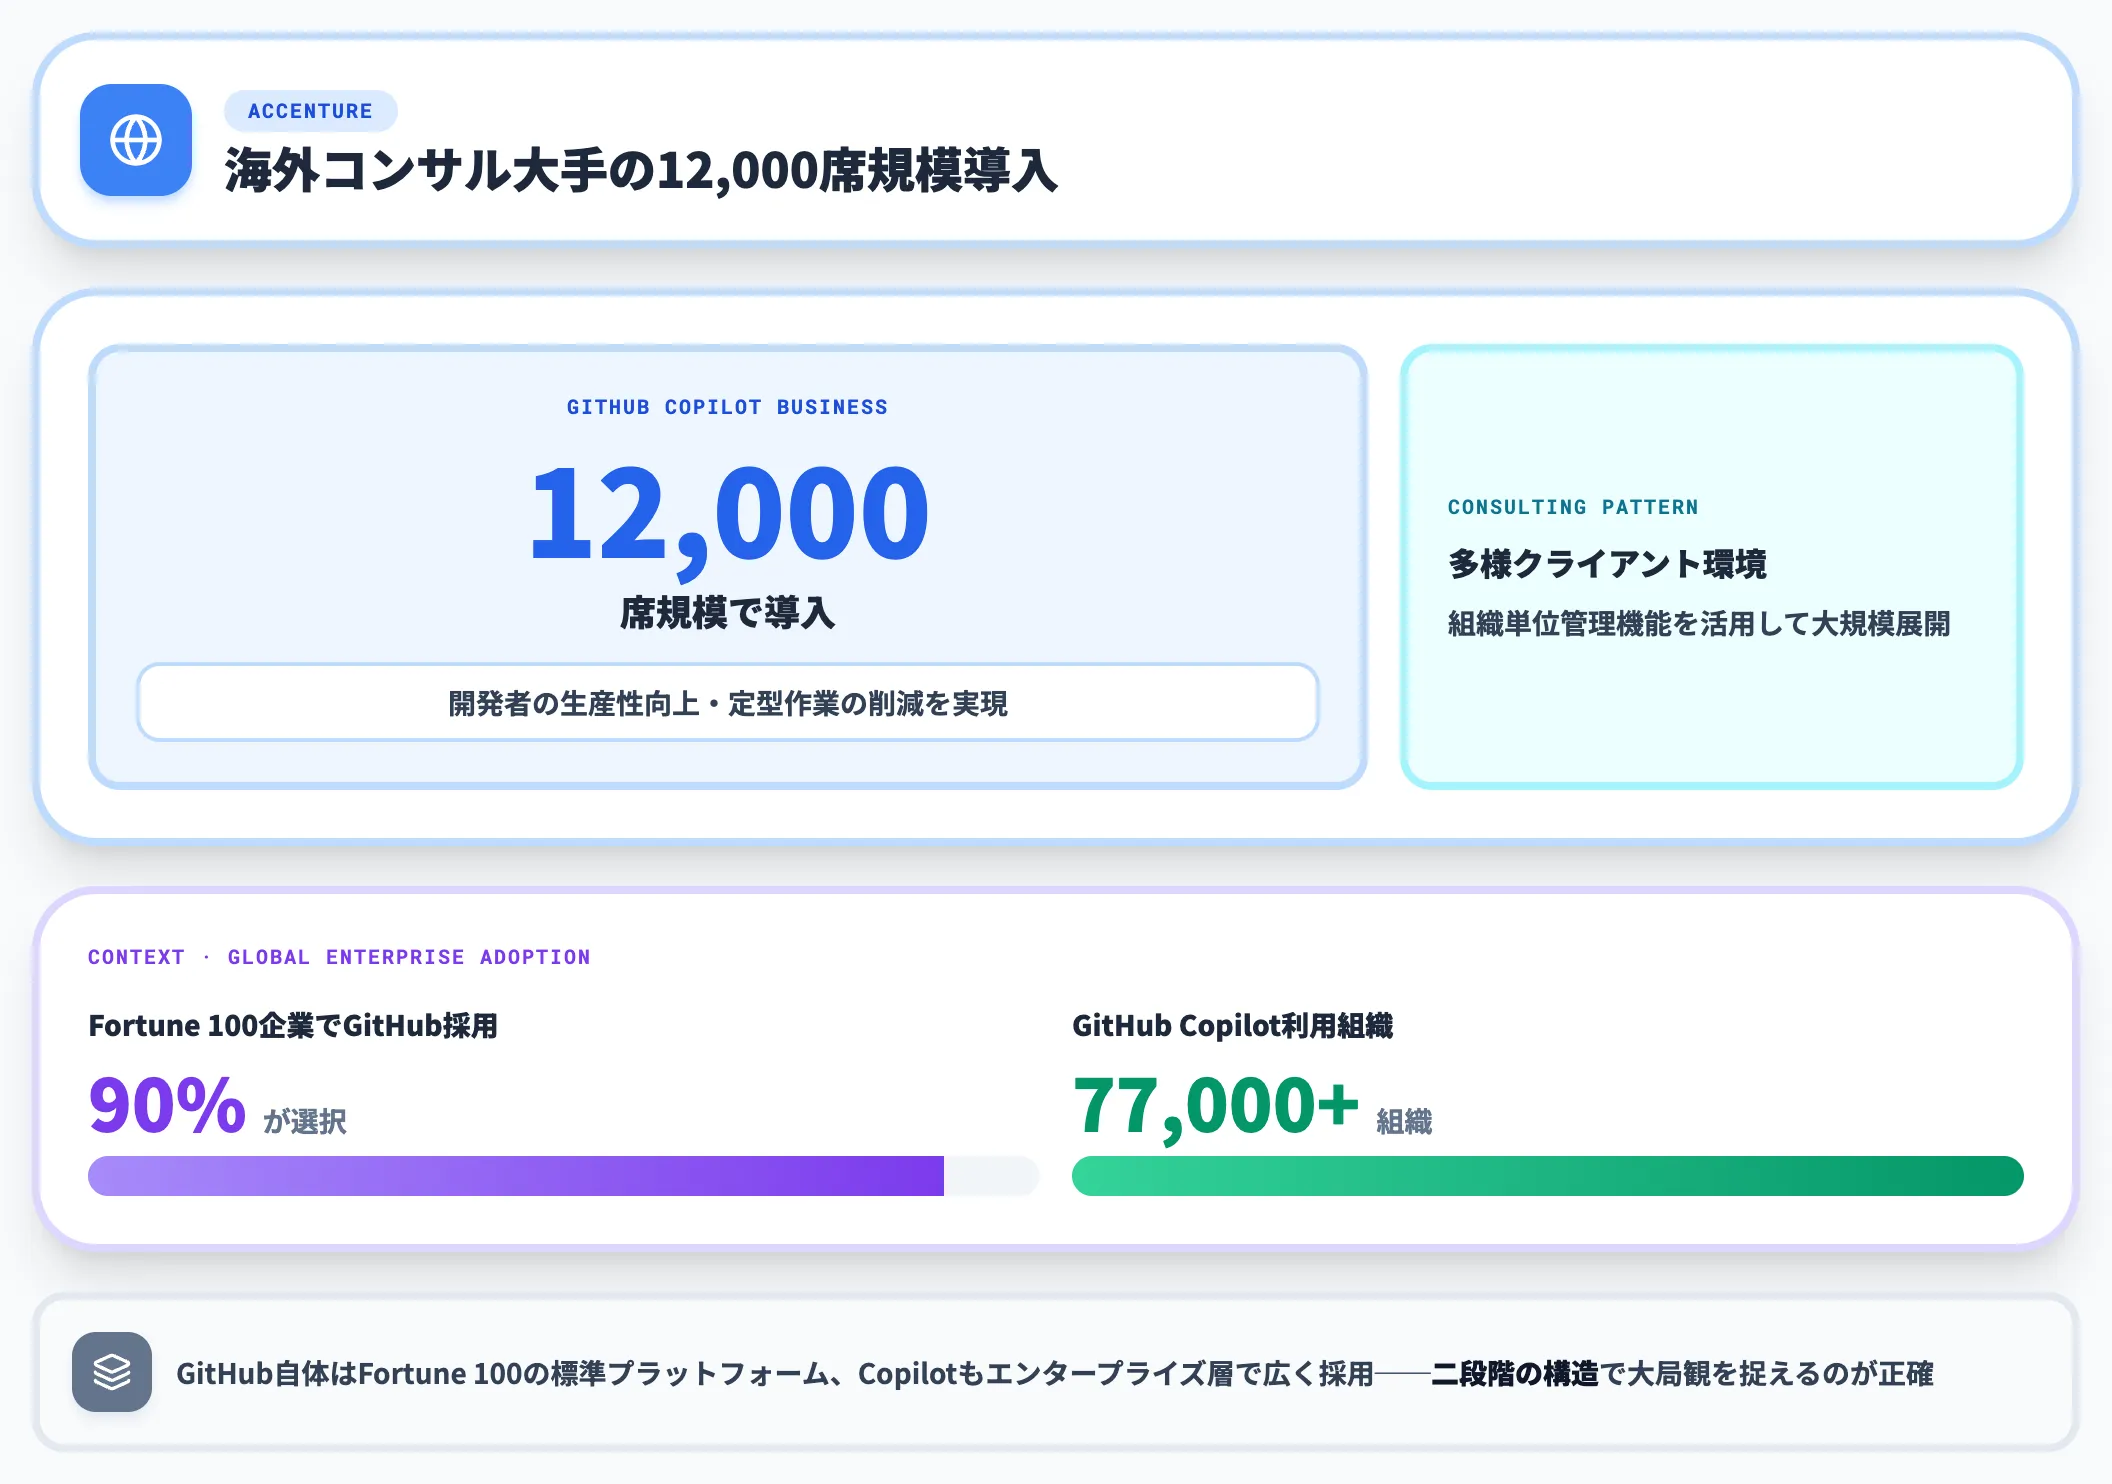Image resolution: width=2112 pixels, height=1484 pixels.
Task: Click the 多様クライアント環境 heading
Action: [x=1607, y=564]
